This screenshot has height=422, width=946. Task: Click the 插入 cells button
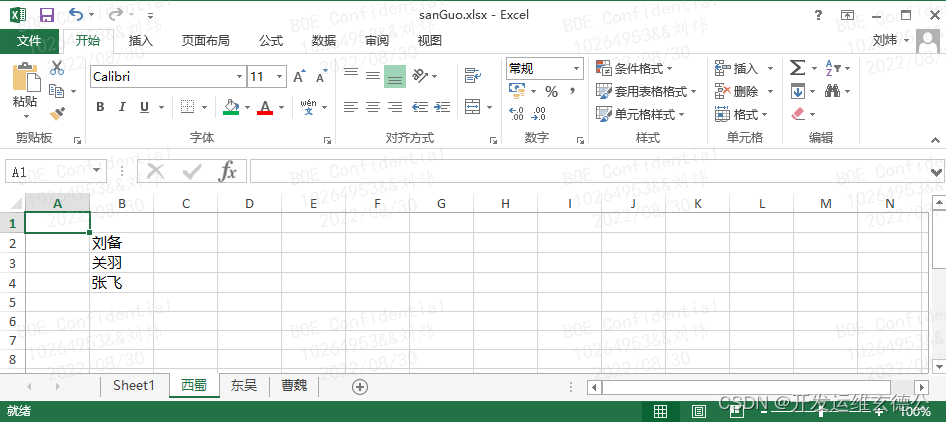tap(744, 69)
